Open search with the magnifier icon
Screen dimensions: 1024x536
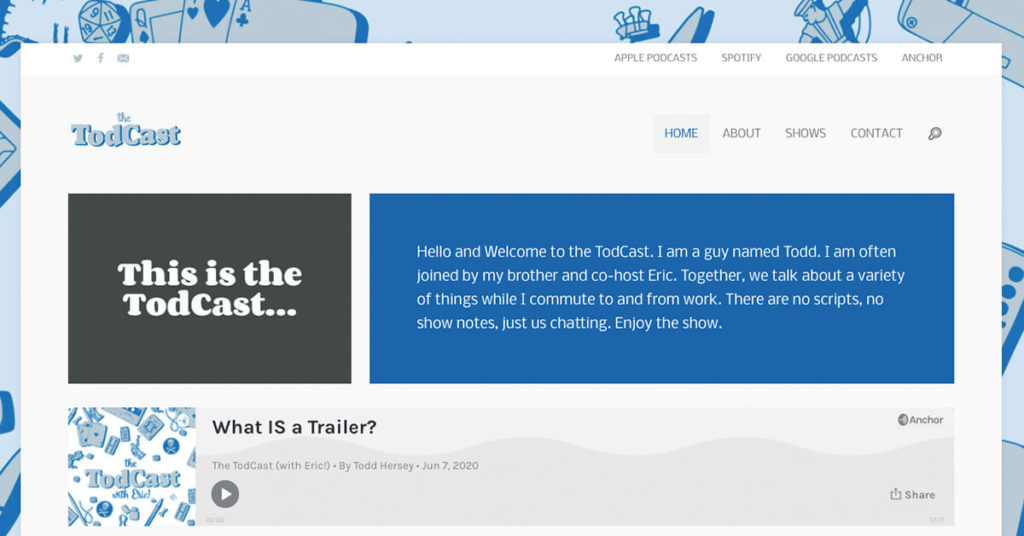(934, 133)
